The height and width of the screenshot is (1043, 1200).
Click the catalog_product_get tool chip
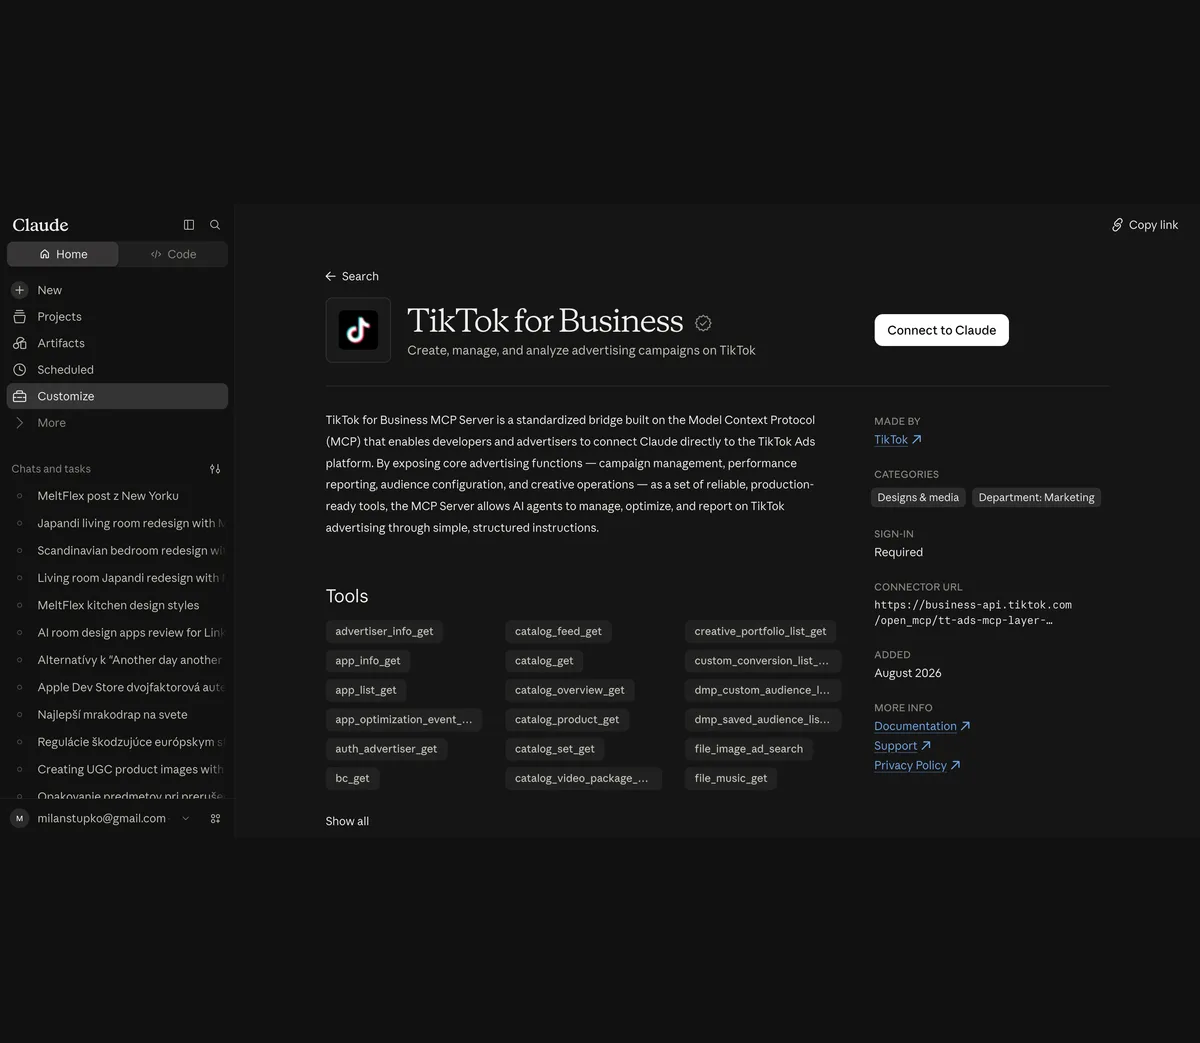point(567,719)
